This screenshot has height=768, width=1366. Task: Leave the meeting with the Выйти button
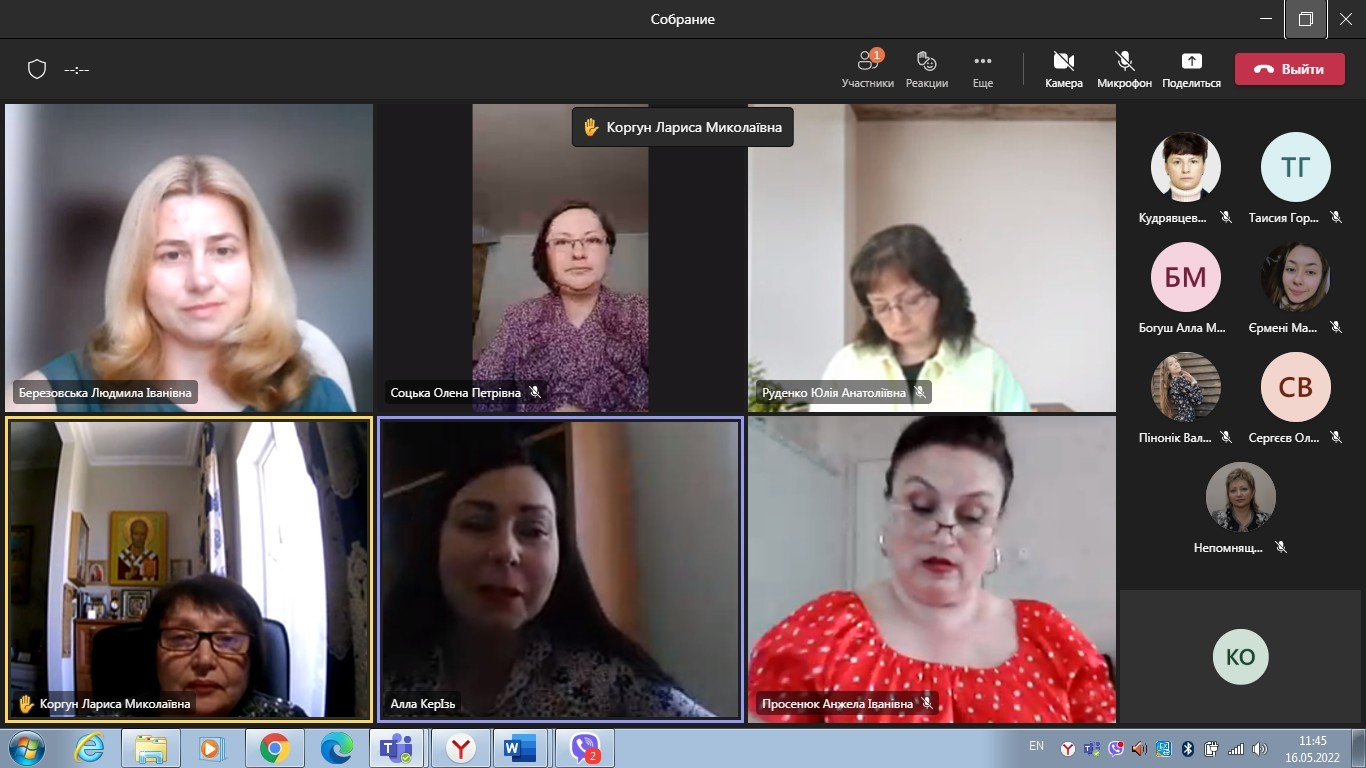click(1290, 69)
